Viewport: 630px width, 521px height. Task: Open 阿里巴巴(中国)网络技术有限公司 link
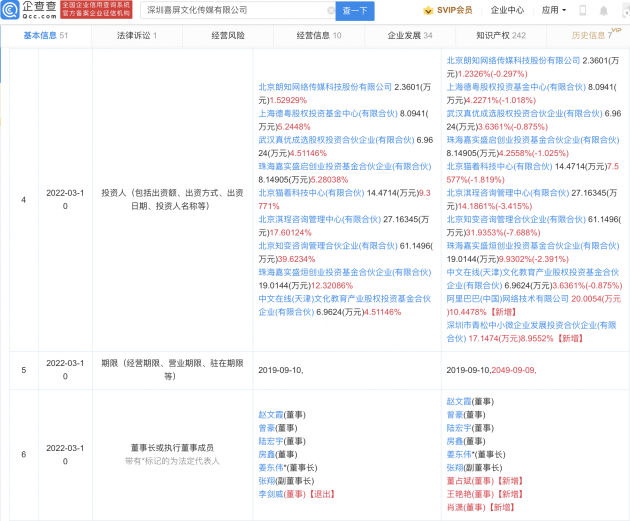pyautogui.click(x=507, y=298)
